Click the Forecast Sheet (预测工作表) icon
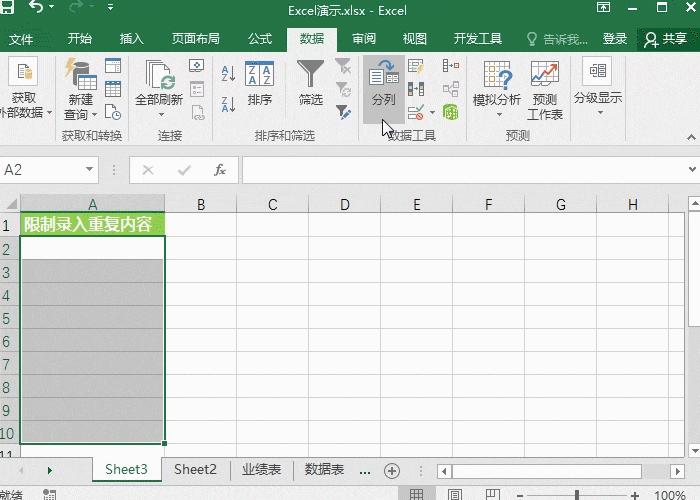 pos(545,88)
